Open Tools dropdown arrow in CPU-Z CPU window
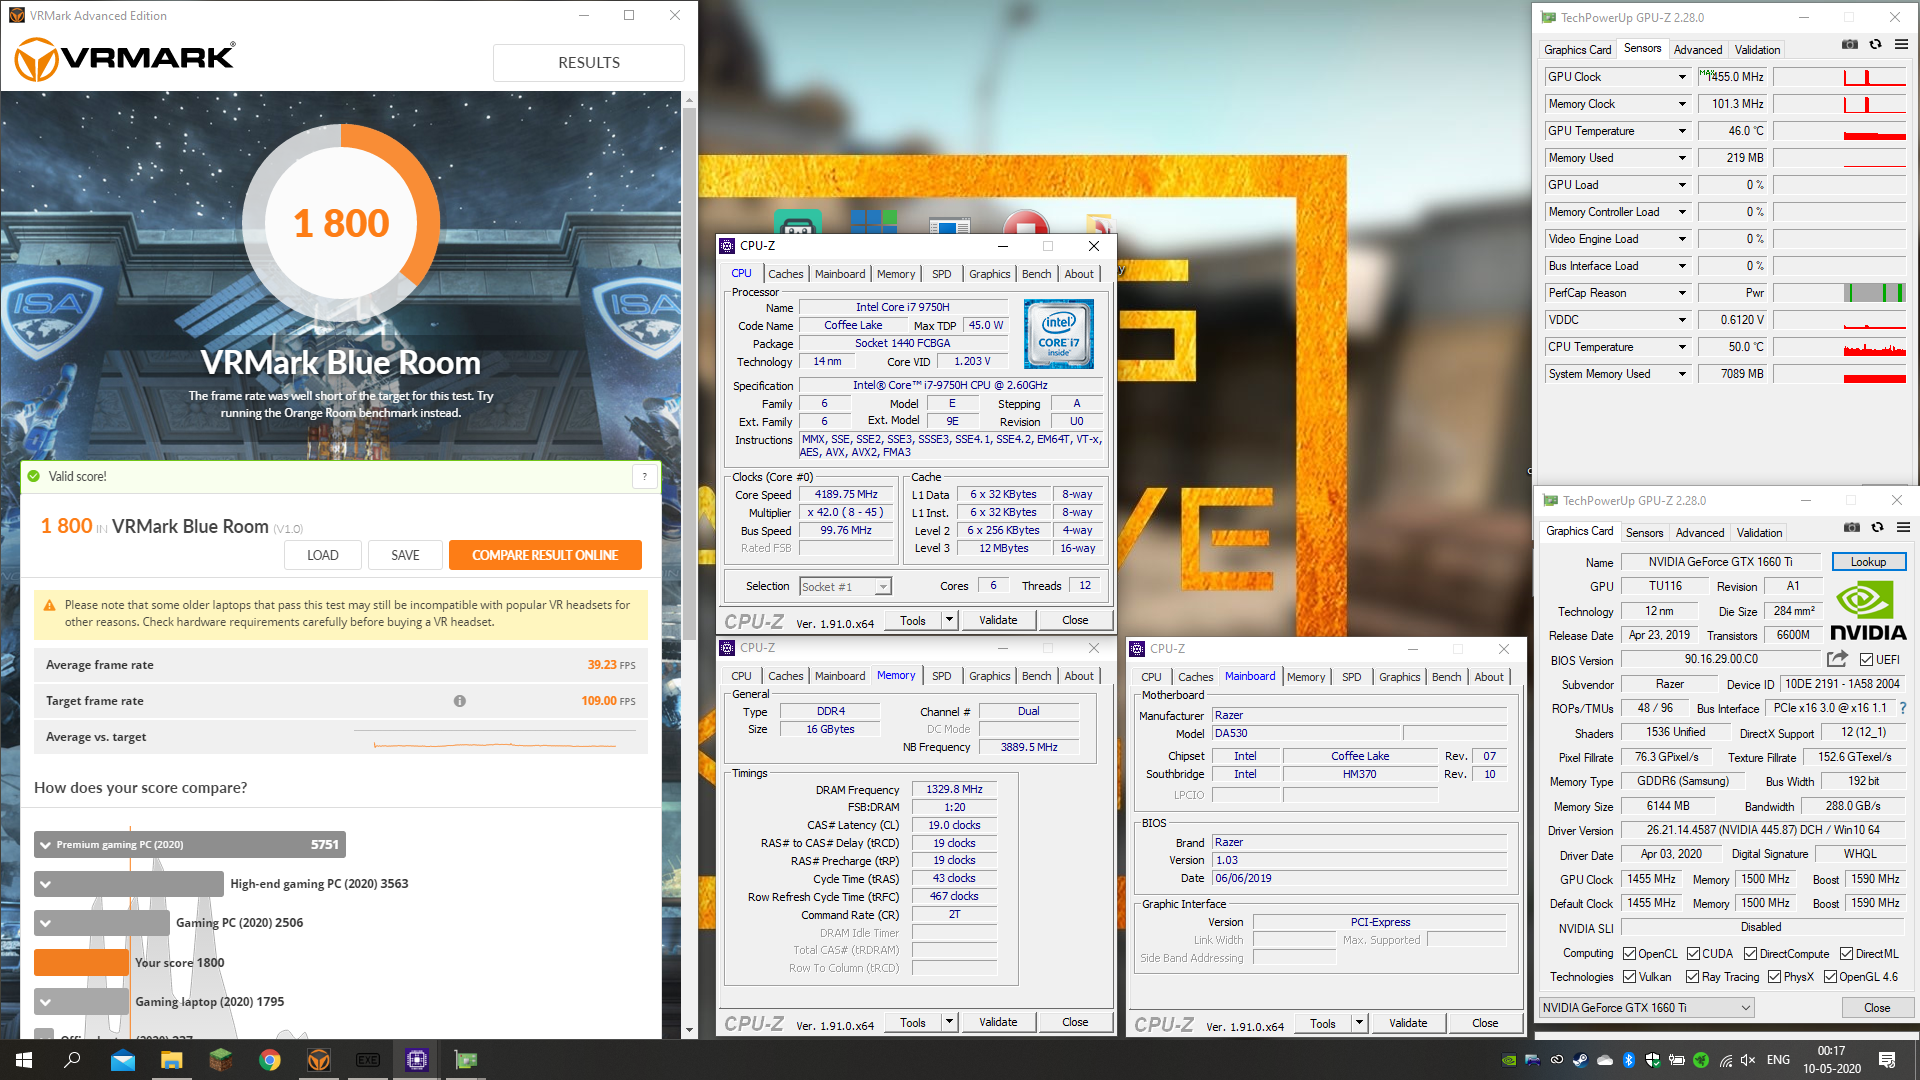 click(949, 620)
